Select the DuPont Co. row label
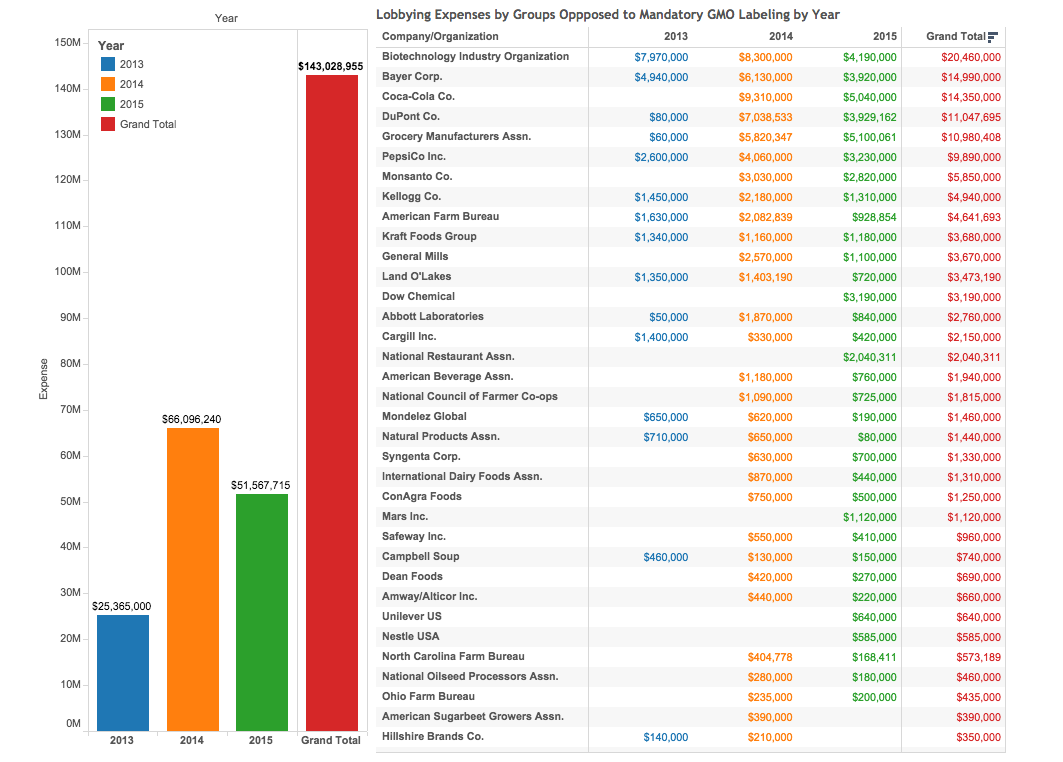 (x=411, y=117)
